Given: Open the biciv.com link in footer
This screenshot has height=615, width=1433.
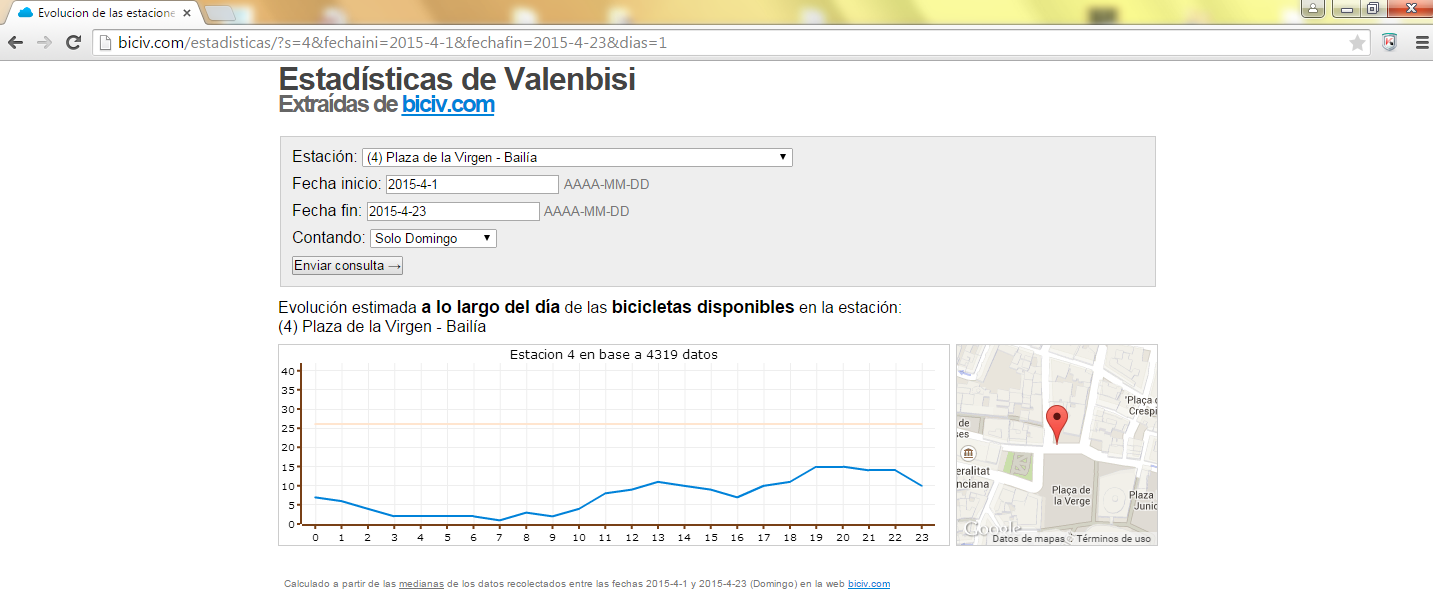Looking at the screenshot, I should (869, 583).
